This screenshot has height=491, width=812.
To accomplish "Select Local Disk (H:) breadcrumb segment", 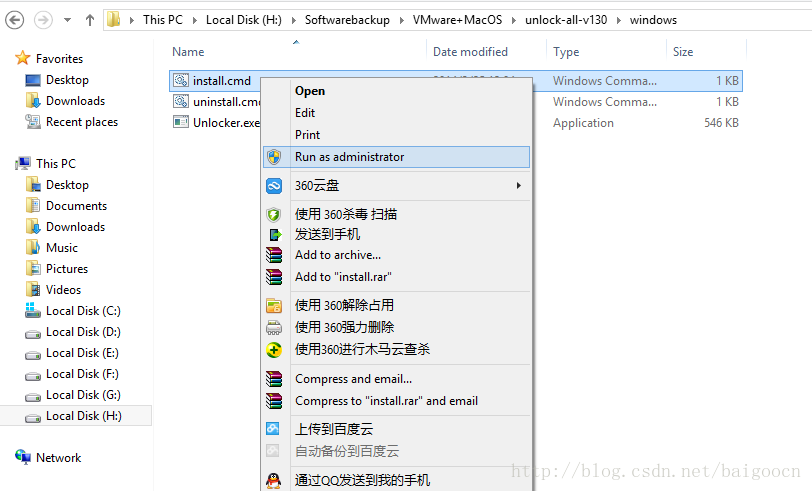I will (x=244, y=20).
